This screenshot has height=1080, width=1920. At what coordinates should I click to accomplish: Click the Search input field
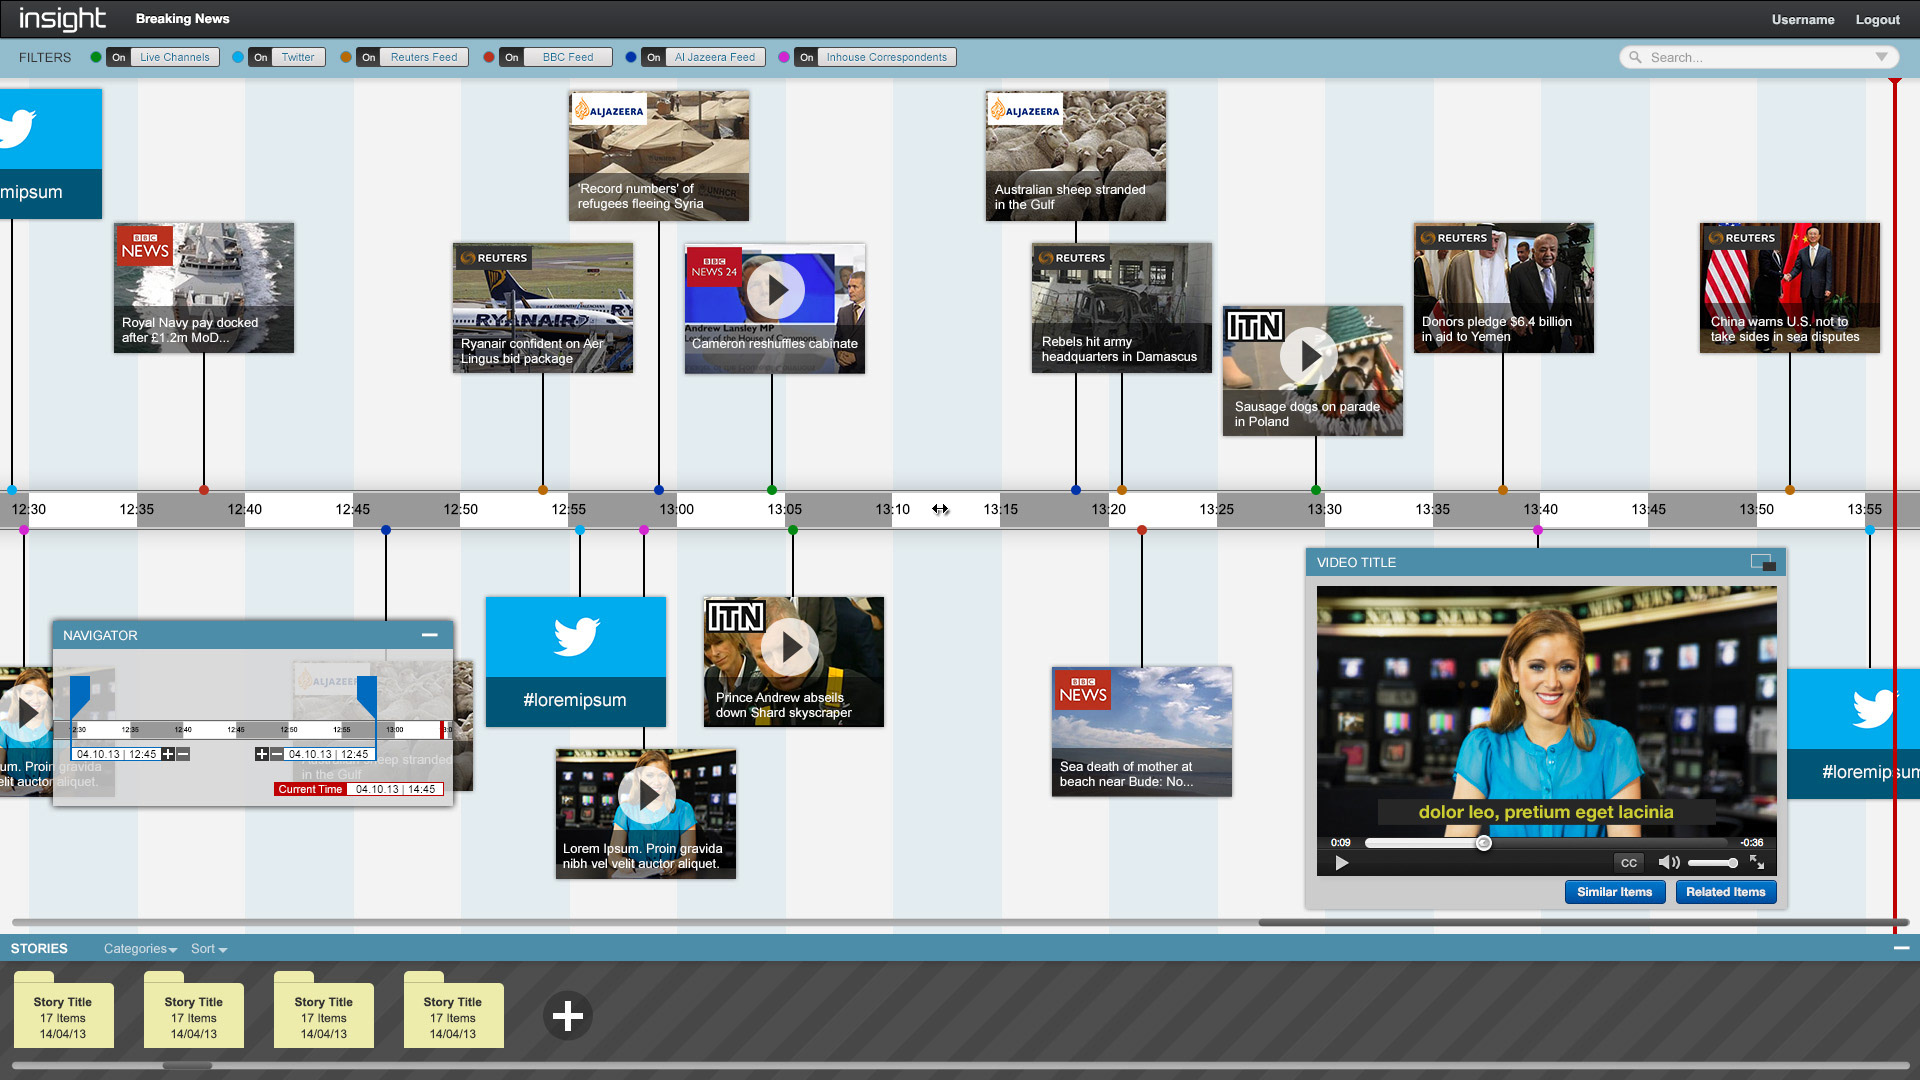1757,57
